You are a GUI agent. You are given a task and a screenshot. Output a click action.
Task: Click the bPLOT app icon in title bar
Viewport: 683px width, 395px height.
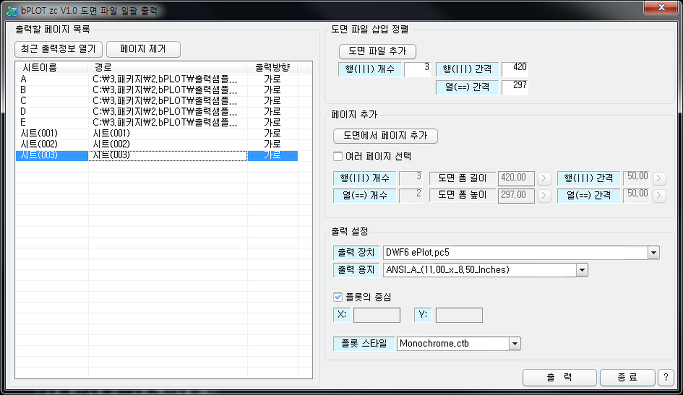pos(12,10)
